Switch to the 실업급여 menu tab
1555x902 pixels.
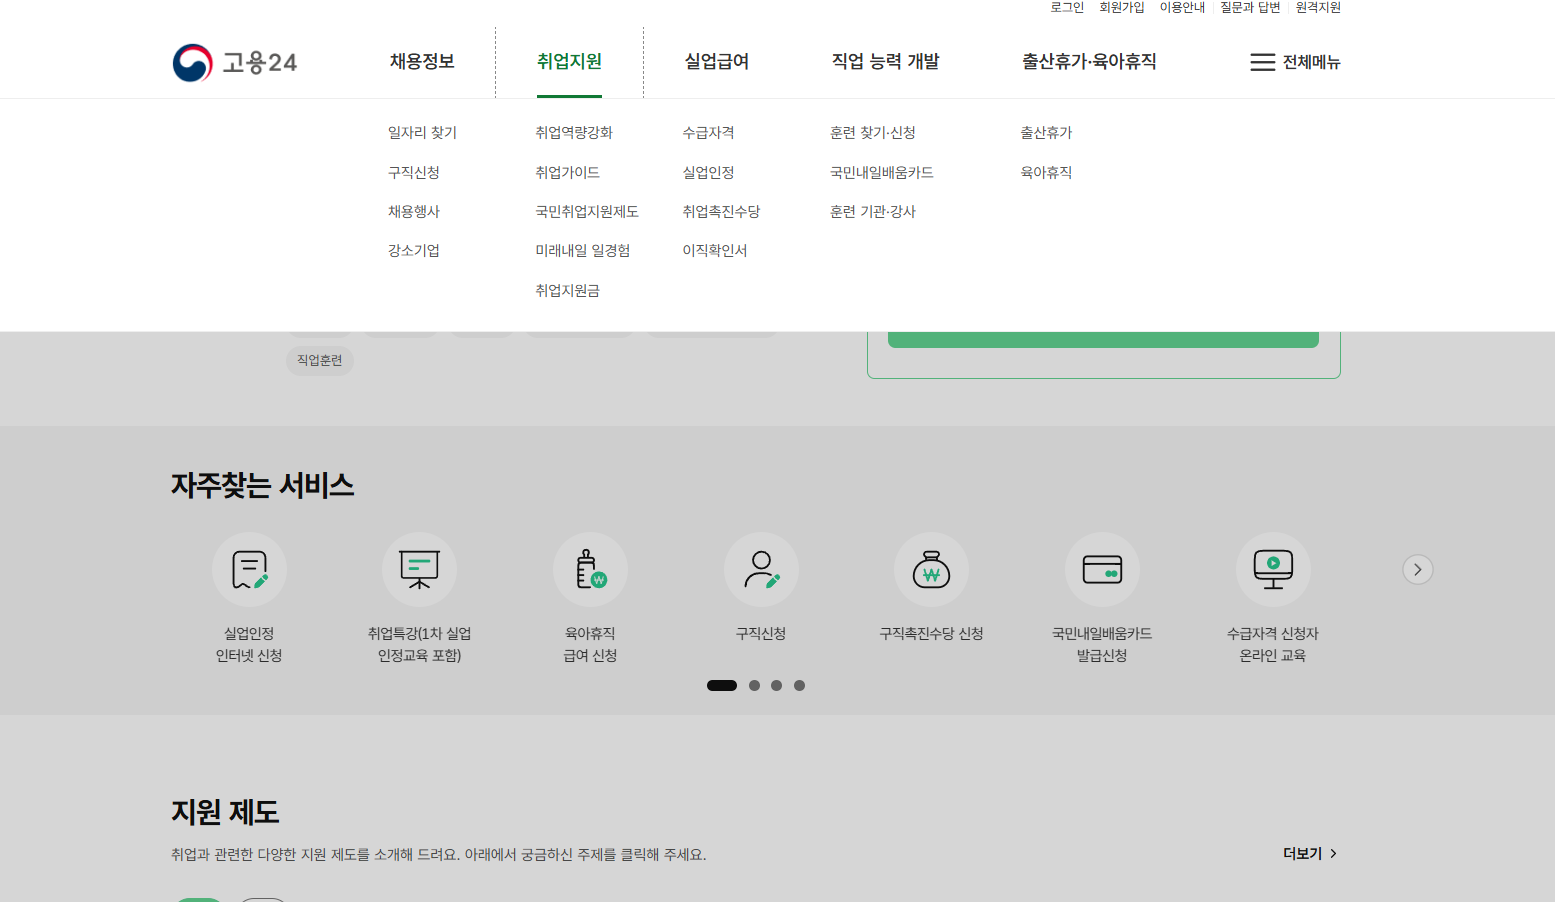(x=716, y=61)
